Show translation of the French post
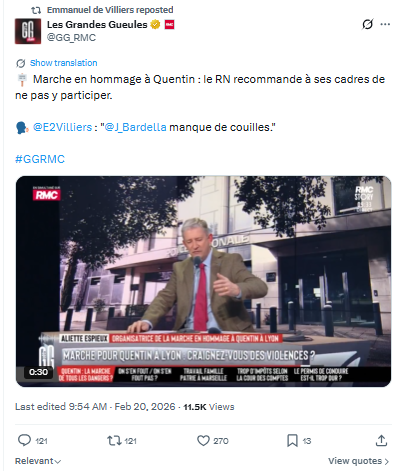This screenshot has height=471, width=401. pos(64,63)
